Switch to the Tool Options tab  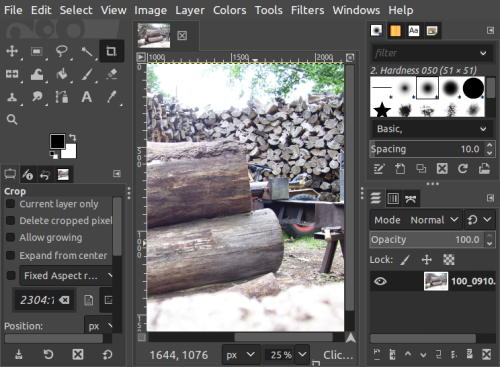[x=10, y=174]
